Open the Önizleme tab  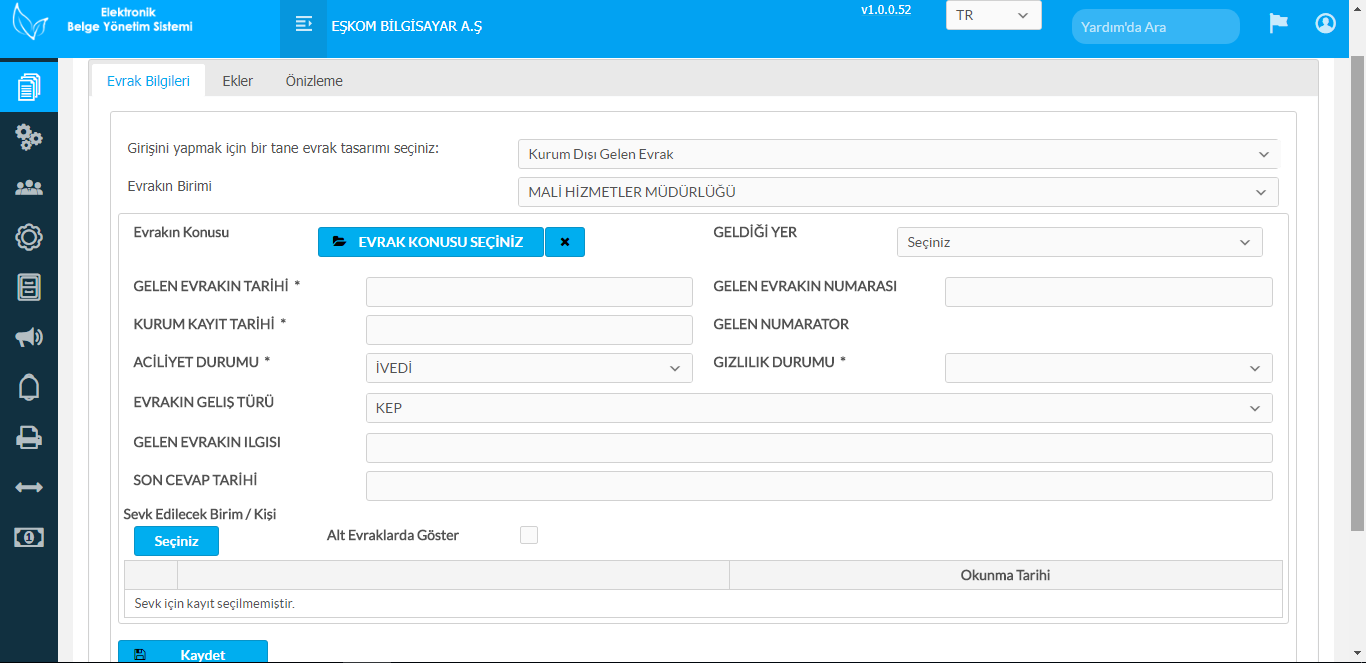click(314, 81)
